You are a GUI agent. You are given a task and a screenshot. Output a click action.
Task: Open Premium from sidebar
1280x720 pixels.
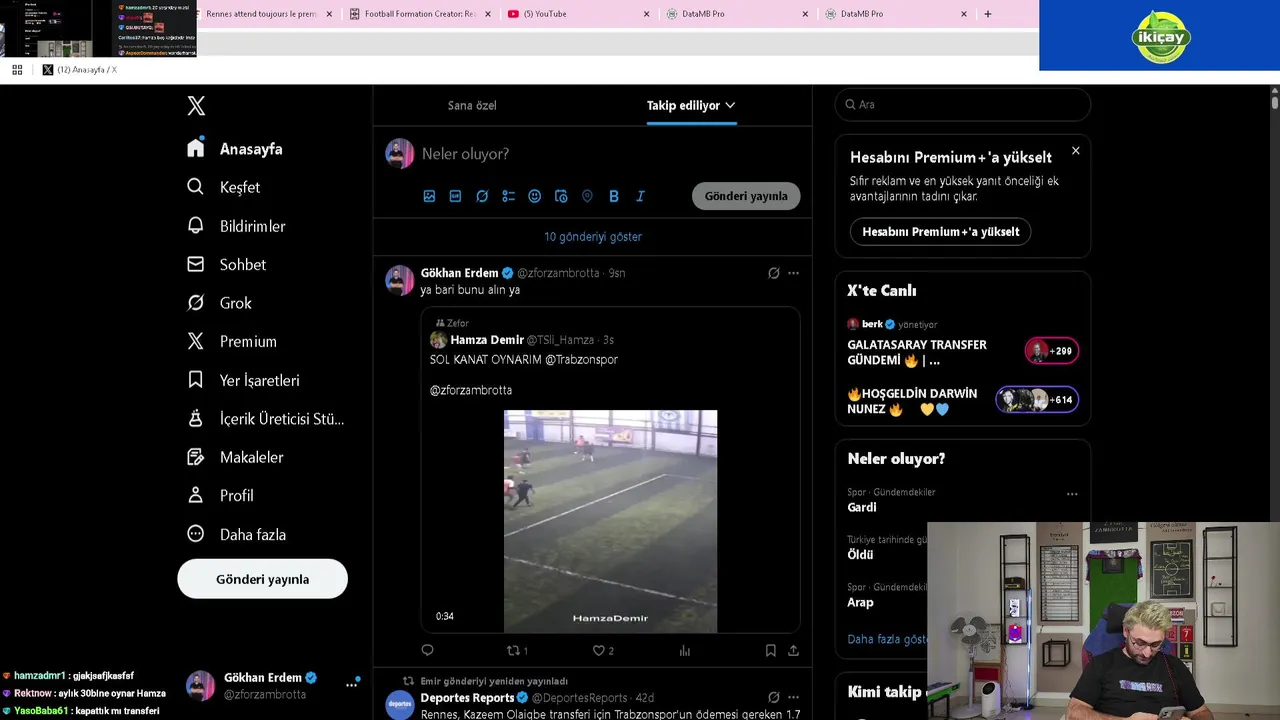pyautogui.click(x=232, y=341)
